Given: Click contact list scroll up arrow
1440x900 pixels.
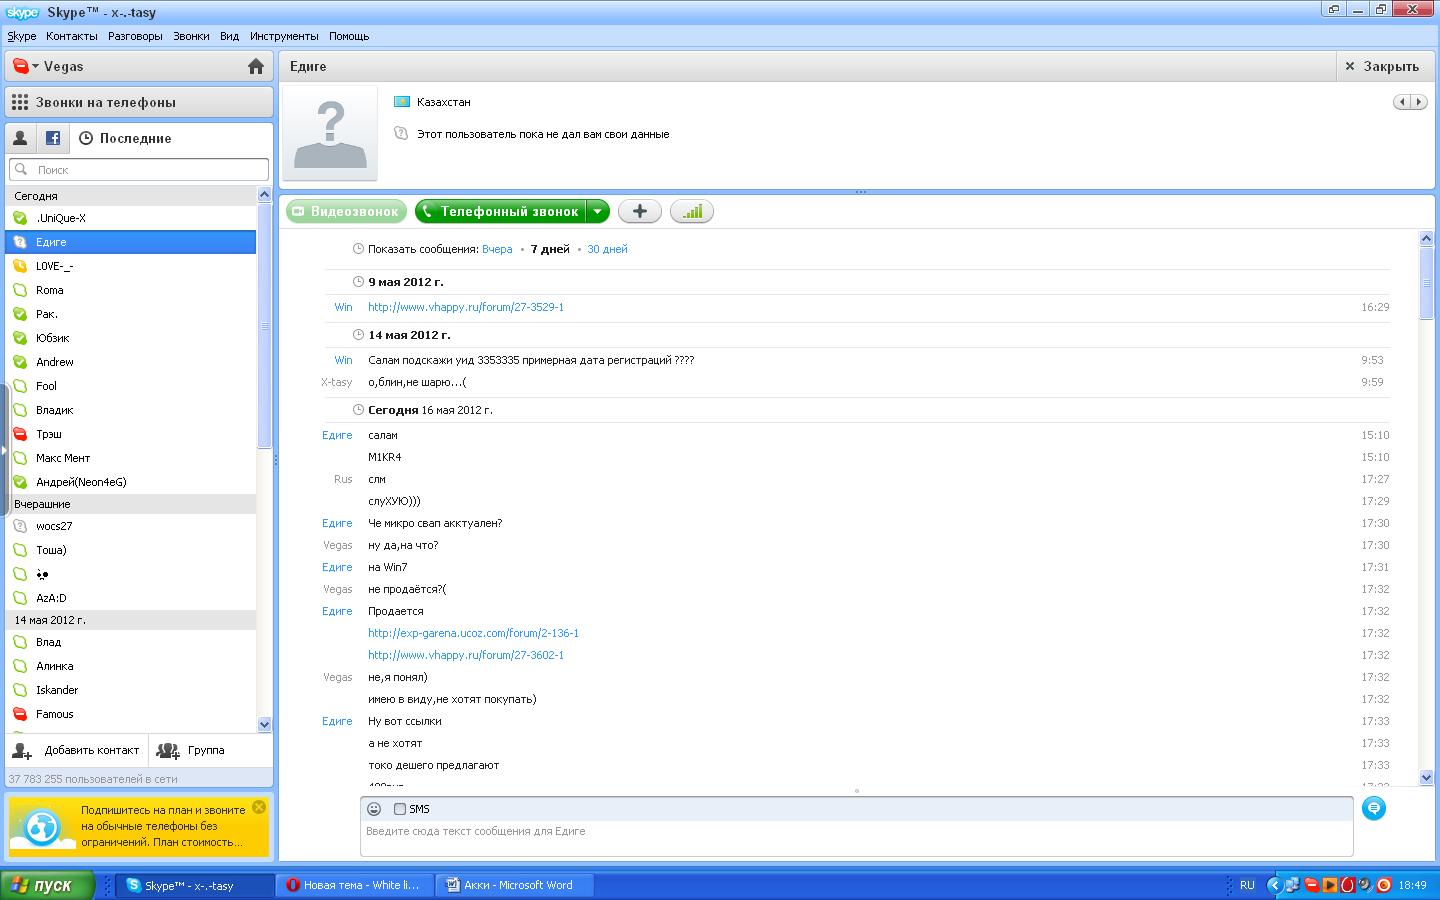Looking at the screenshot, I should (265, 194).
